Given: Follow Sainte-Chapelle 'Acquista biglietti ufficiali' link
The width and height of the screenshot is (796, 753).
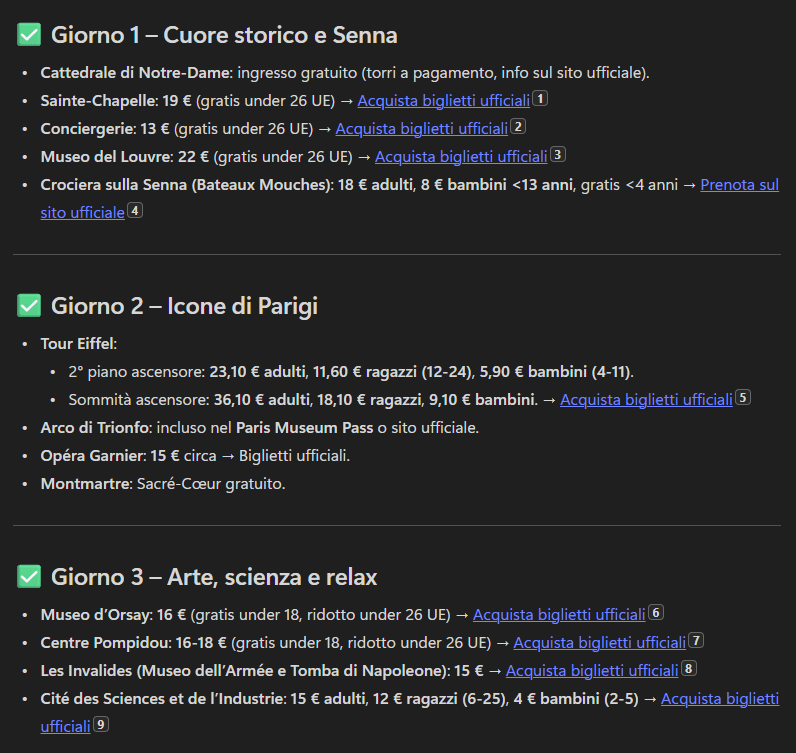Looking at the screenshot, I should pyautogui.click(x=444, y=101).
